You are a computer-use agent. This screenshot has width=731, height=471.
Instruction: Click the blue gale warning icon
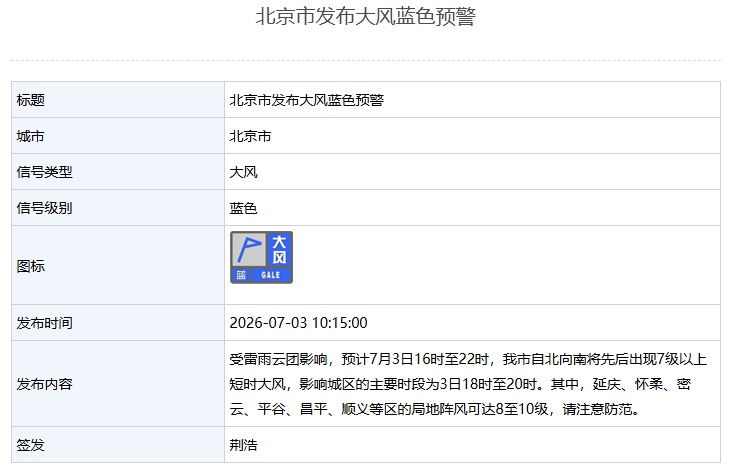point(262,257)
